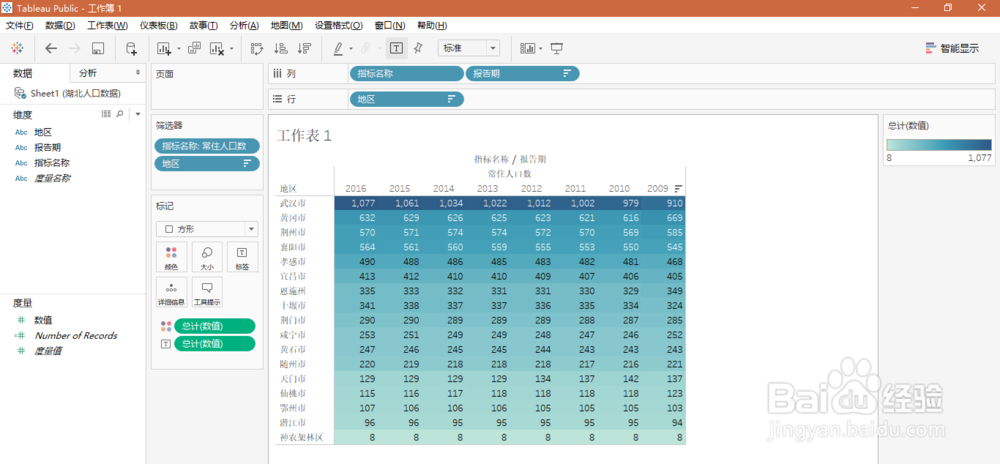This screenshot has height=464, width=1000.
Task: Enter presentation mode
Action: point(557,48)
